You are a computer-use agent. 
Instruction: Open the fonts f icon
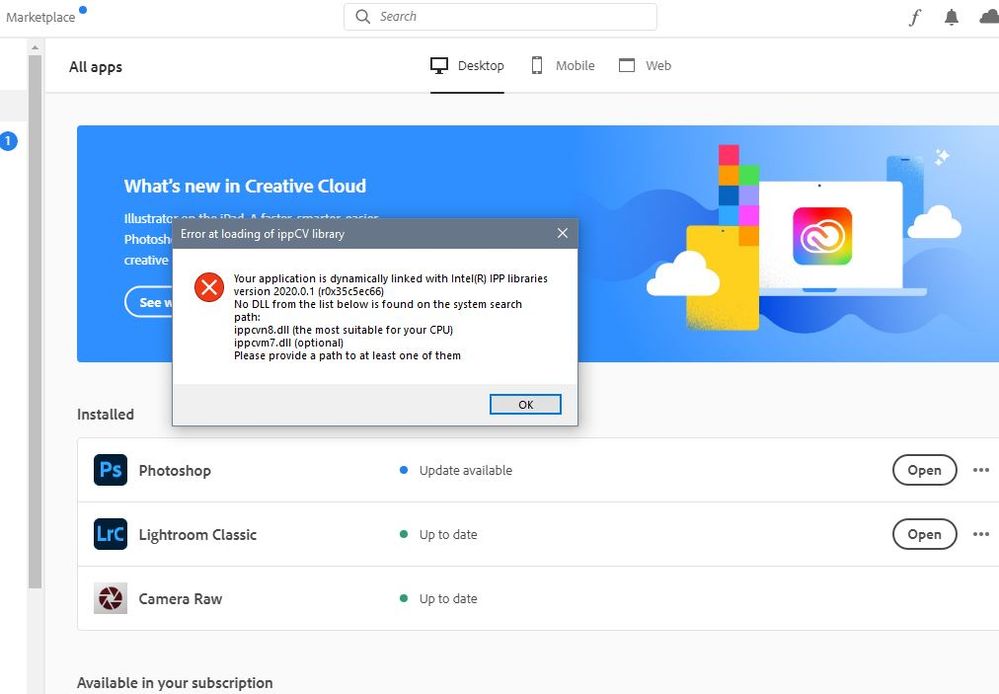(x=915, y=17)
